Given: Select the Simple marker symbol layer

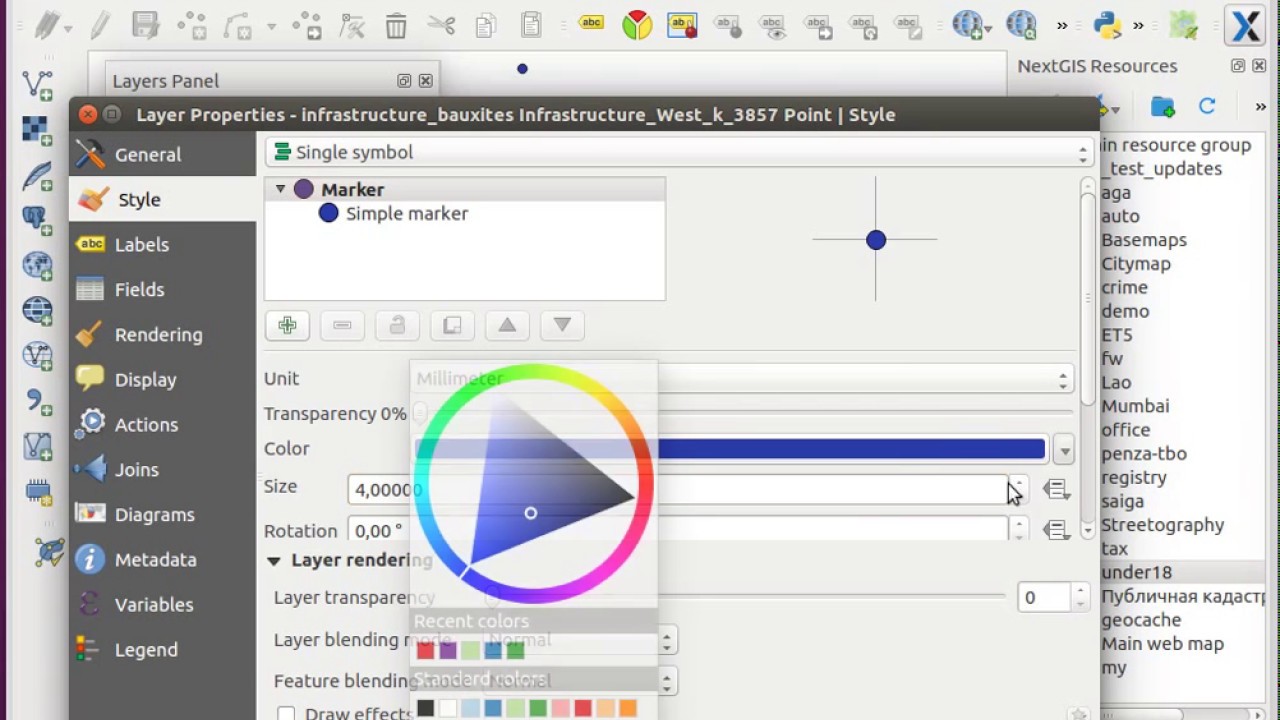Looking at the screenshot, I should coord(406,213).
